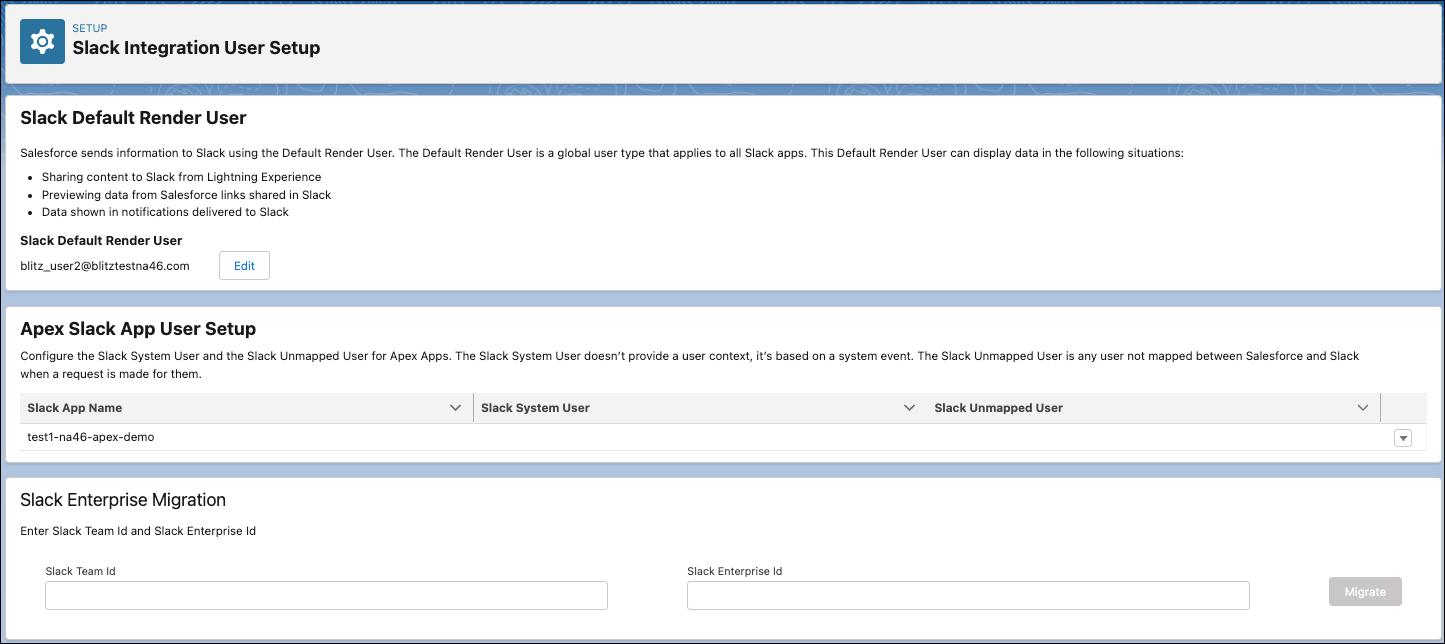Click the Slack Enterprise Id field label
Image resolution: width=1445 pixels, height=644 pixels.
tap(734, 571)
